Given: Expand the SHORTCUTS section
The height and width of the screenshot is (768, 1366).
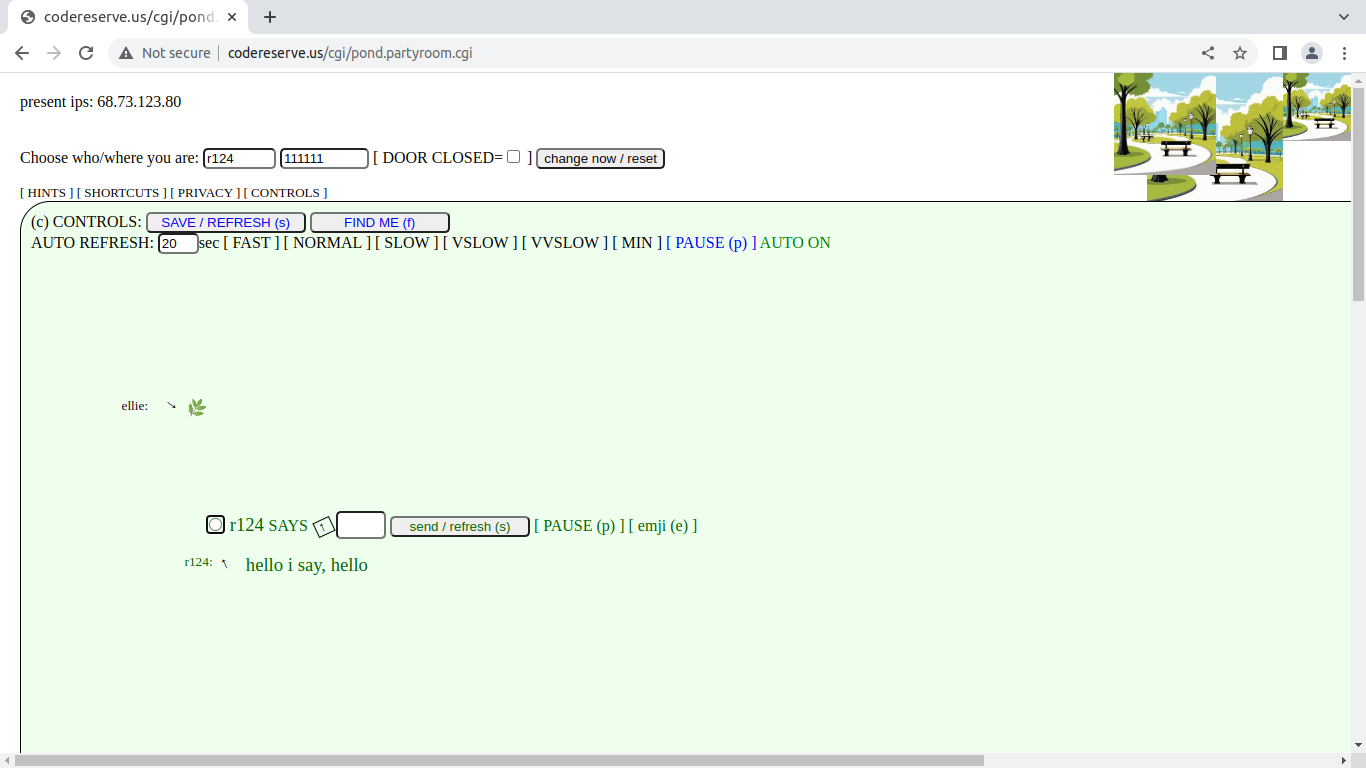Looking at the screenshot, I should (122, 193).
